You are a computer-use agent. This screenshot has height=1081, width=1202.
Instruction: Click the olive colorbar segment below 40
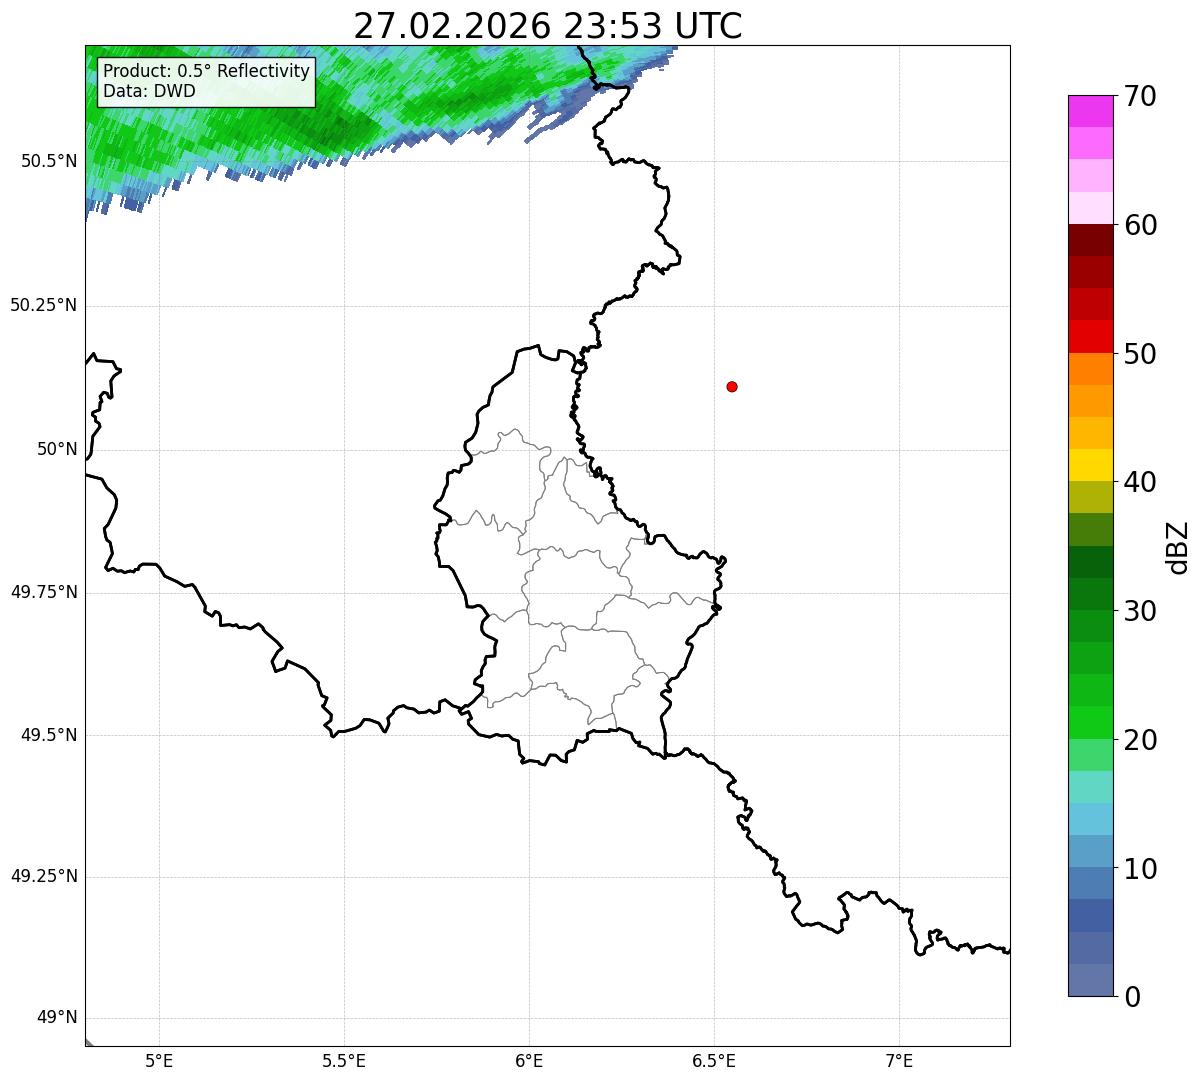pos(1090,497)
